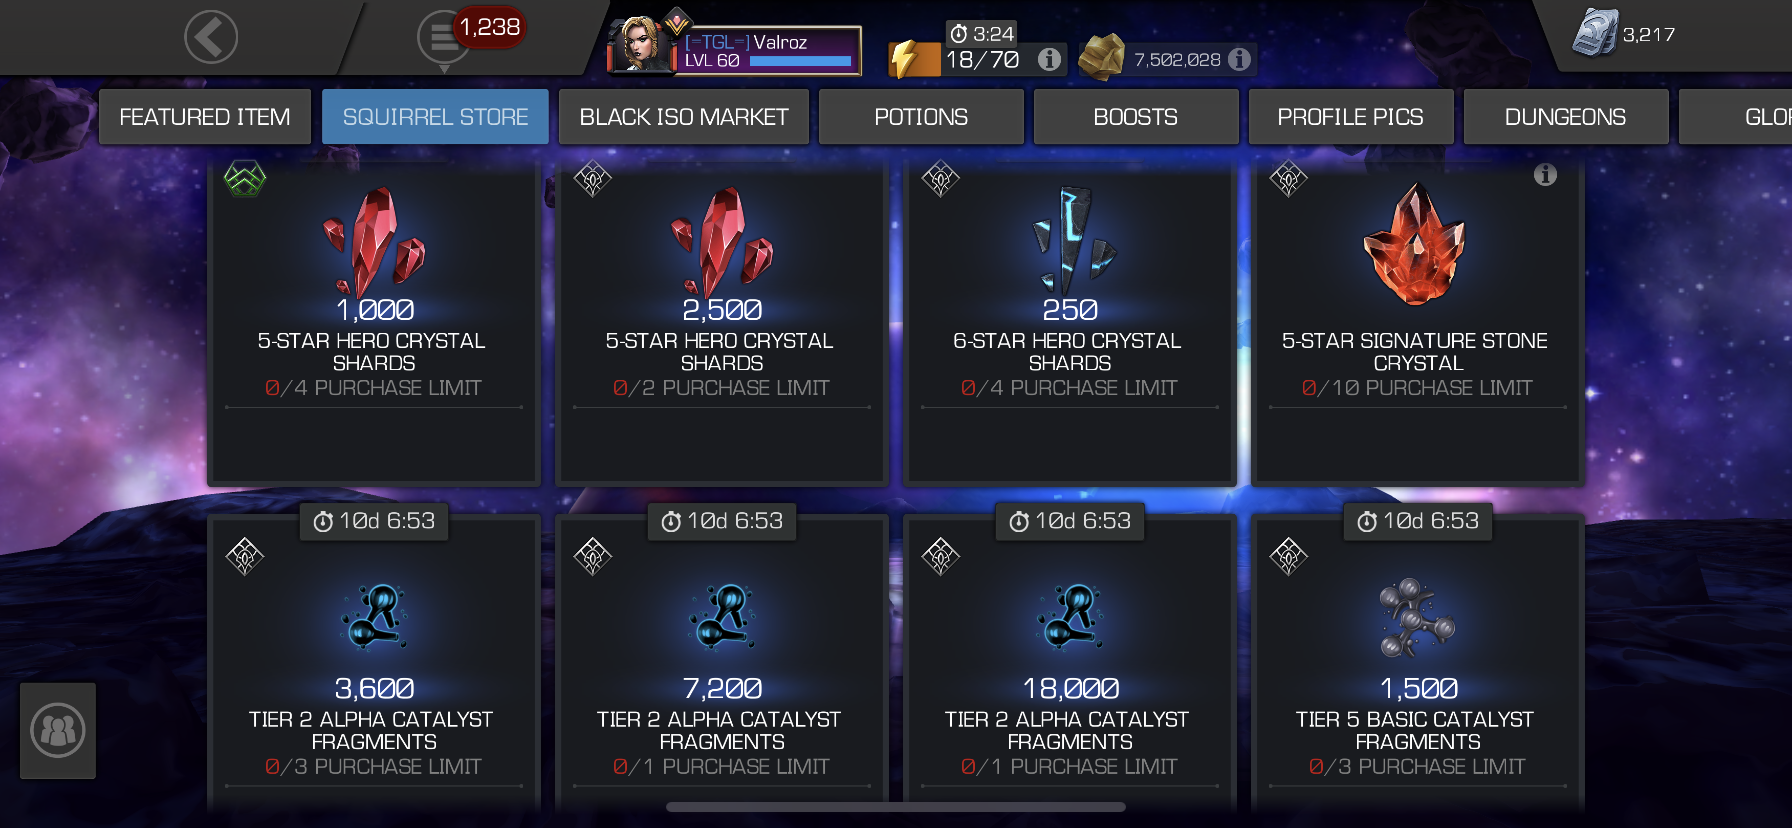This screenshot has height=828, width=1792.
Task: Open the alliance friends icon
Action: (x=58, y=731)
